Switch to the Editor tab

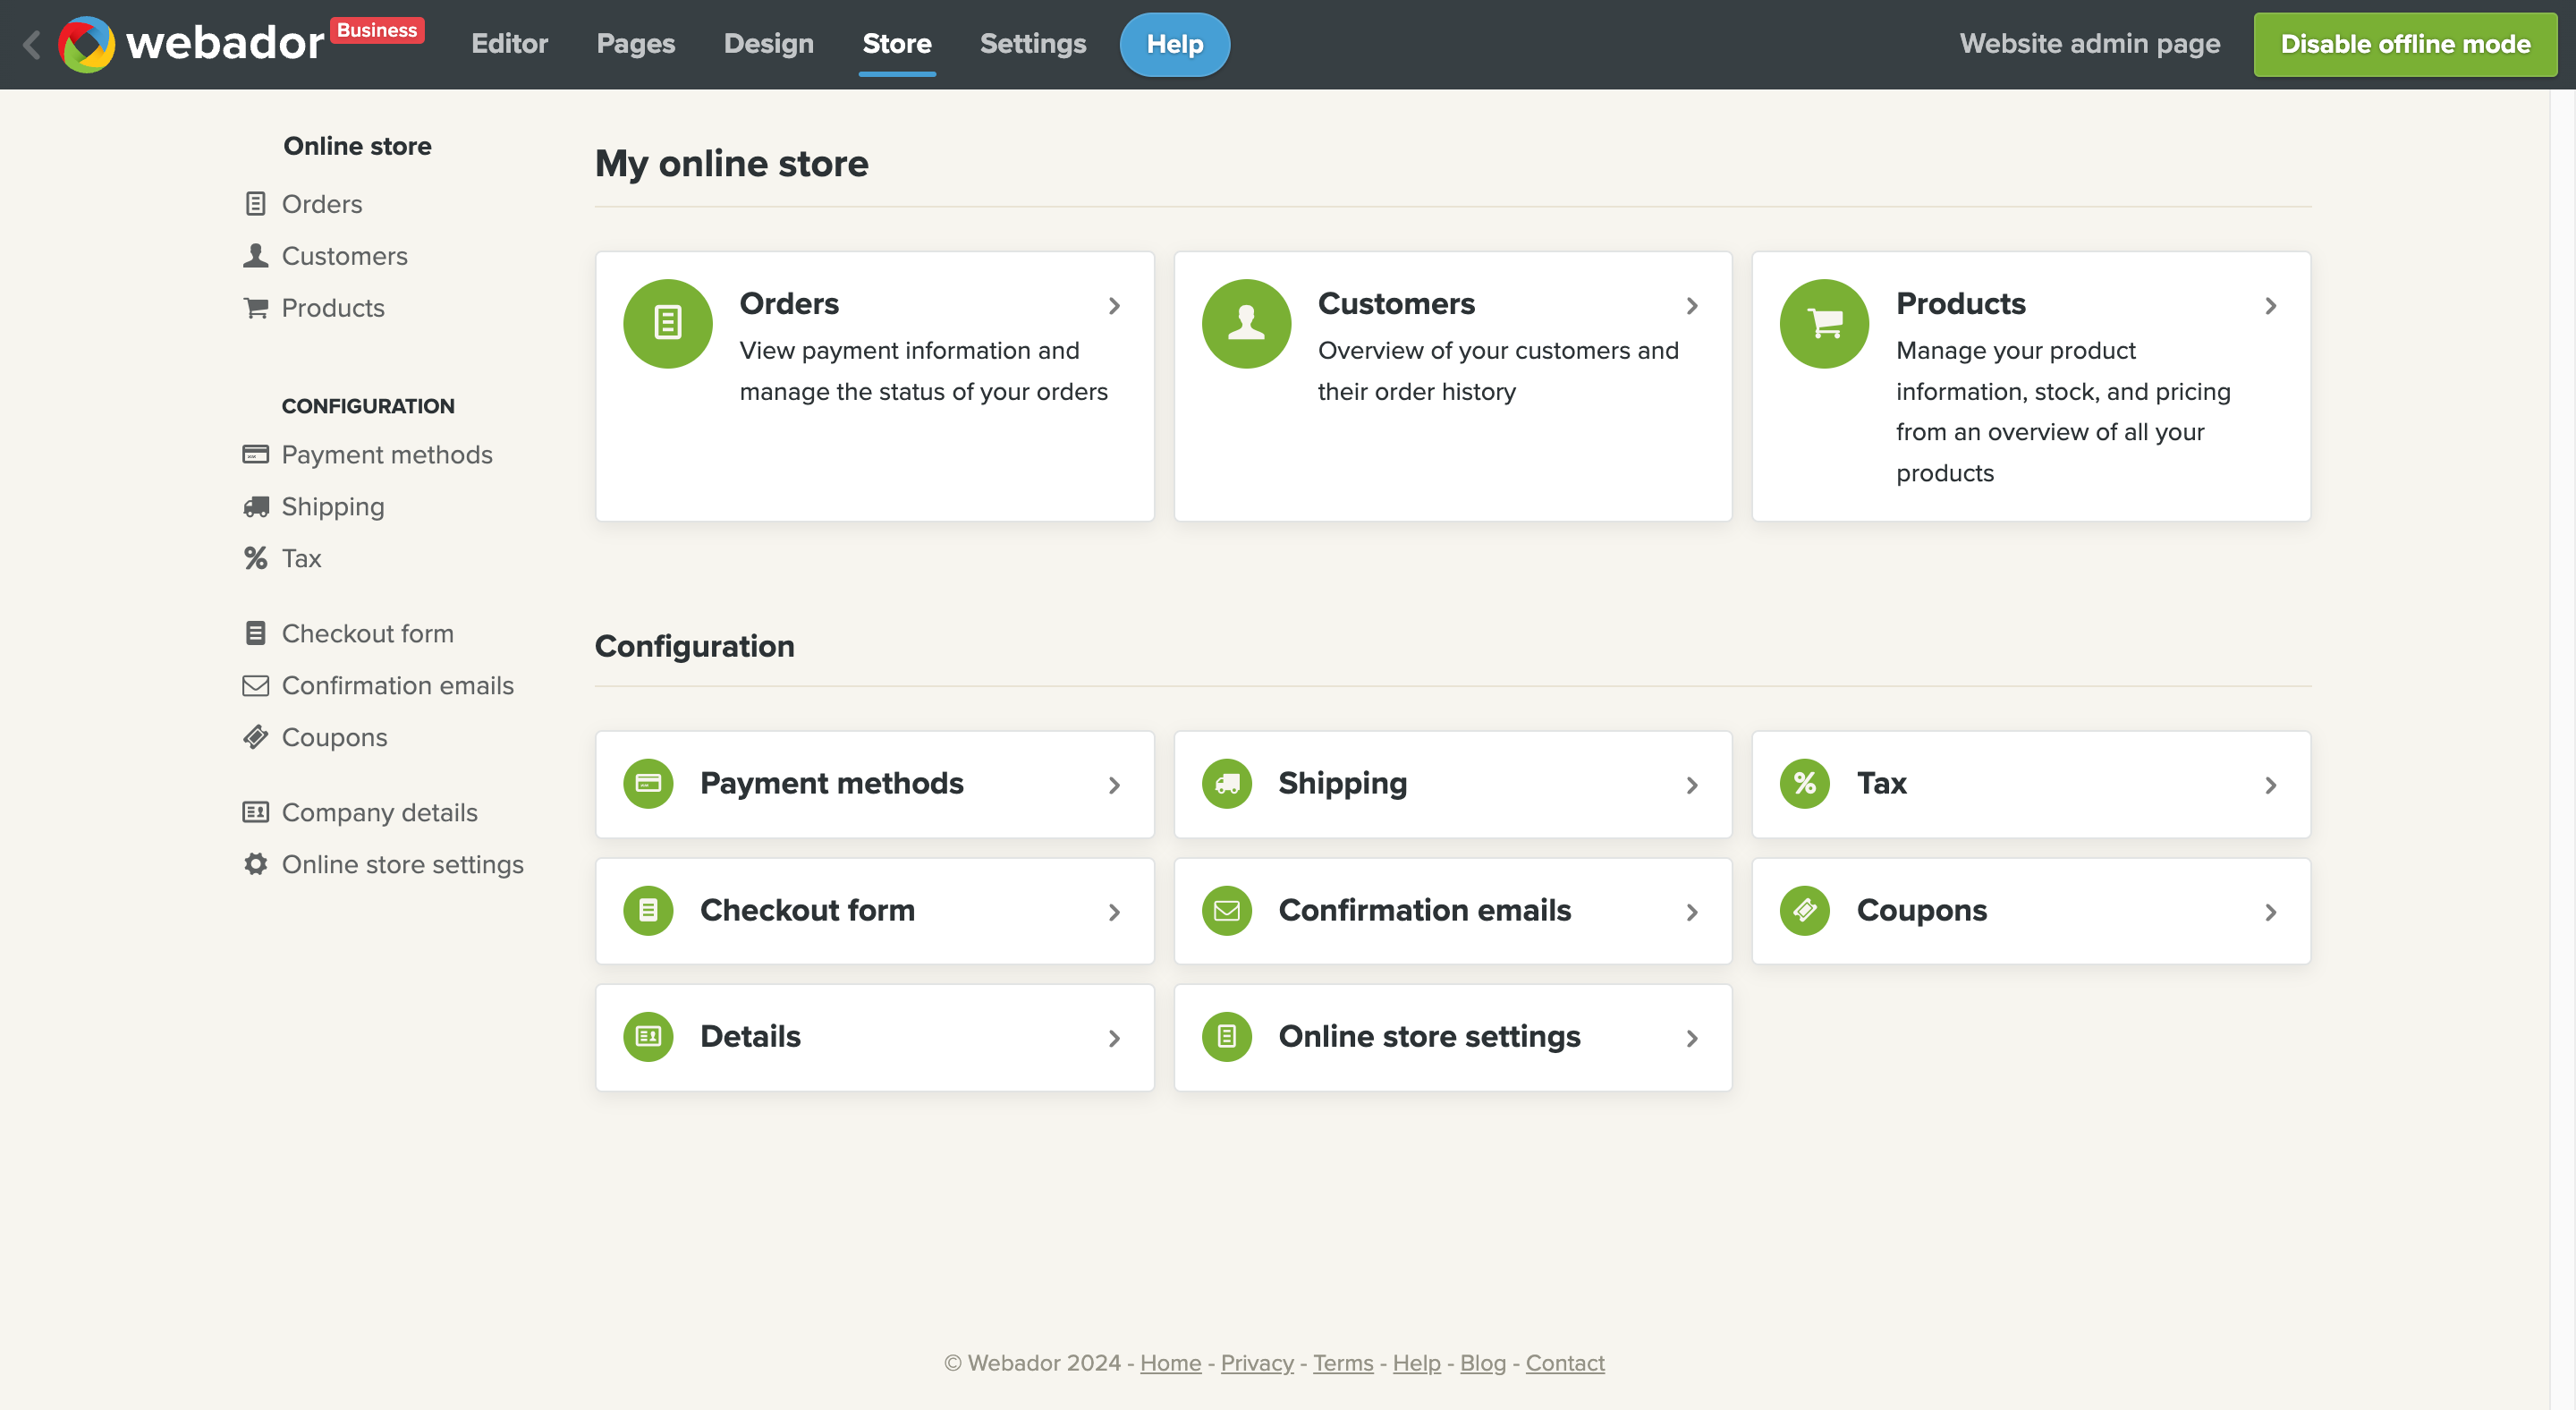coord(509,44)
